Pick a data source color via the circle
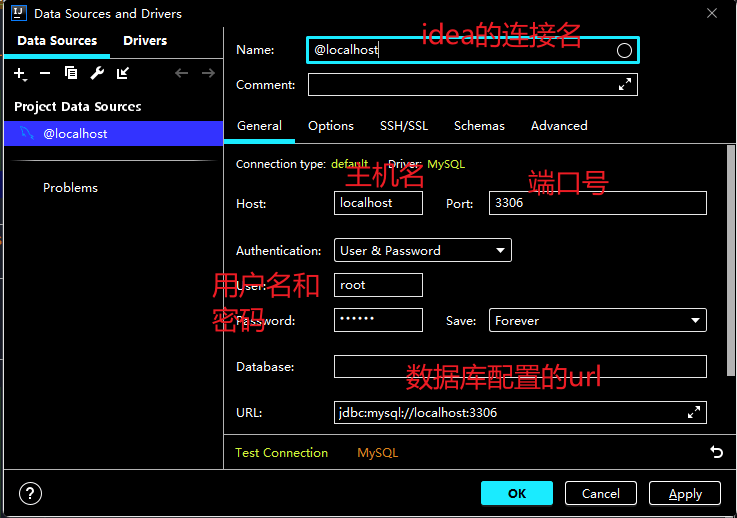This screenshot has width=737, height=518. coord(624,50)
